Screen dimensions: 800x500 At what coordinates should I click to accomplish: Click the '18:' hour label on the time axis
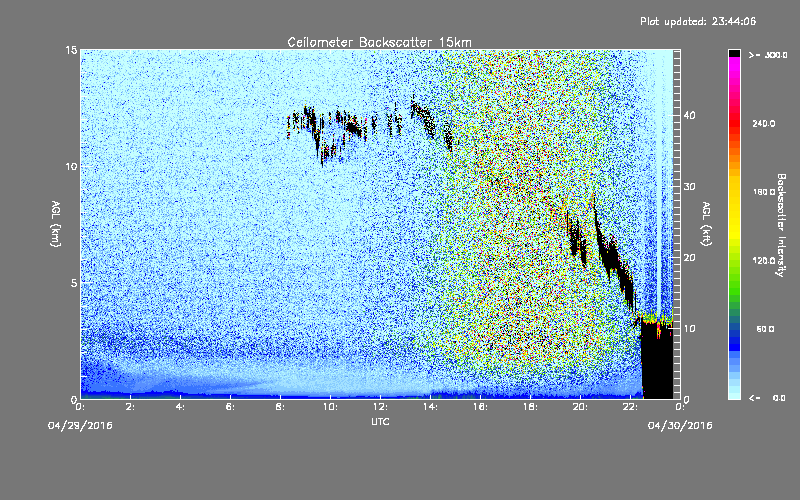530,407
